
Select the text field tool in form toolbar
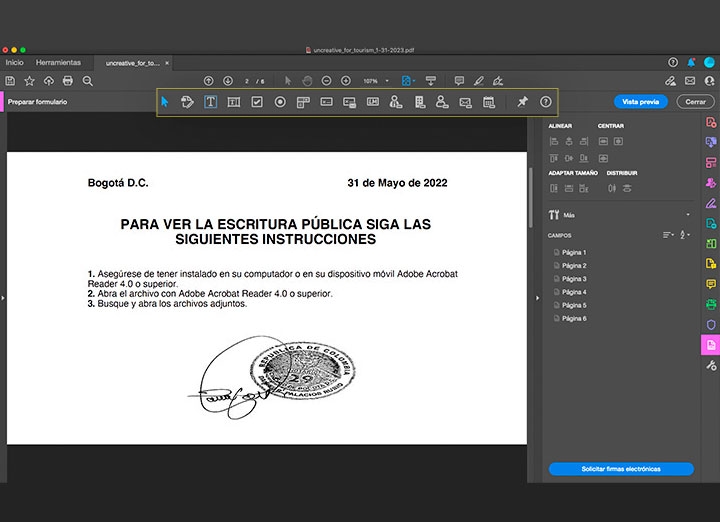click(x=211, y=102)
